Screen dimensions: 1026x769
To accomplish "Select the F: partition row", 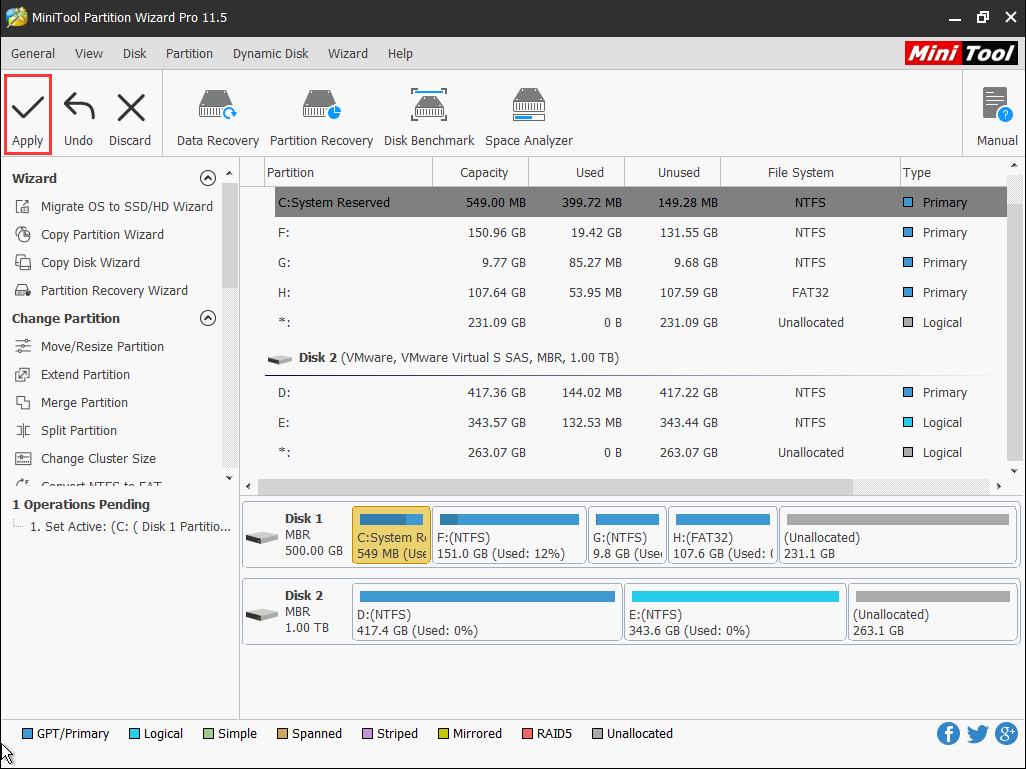I will click(x=641, y=232).
